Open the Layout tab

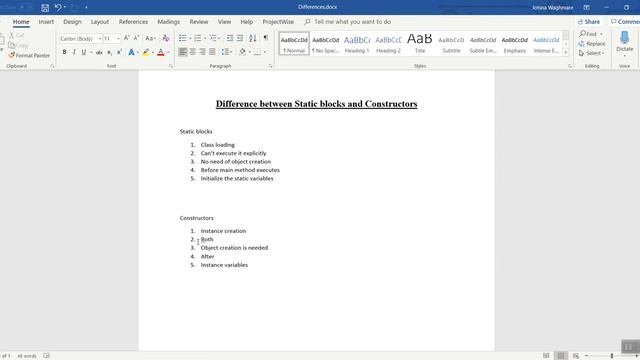tap(100, 22)
